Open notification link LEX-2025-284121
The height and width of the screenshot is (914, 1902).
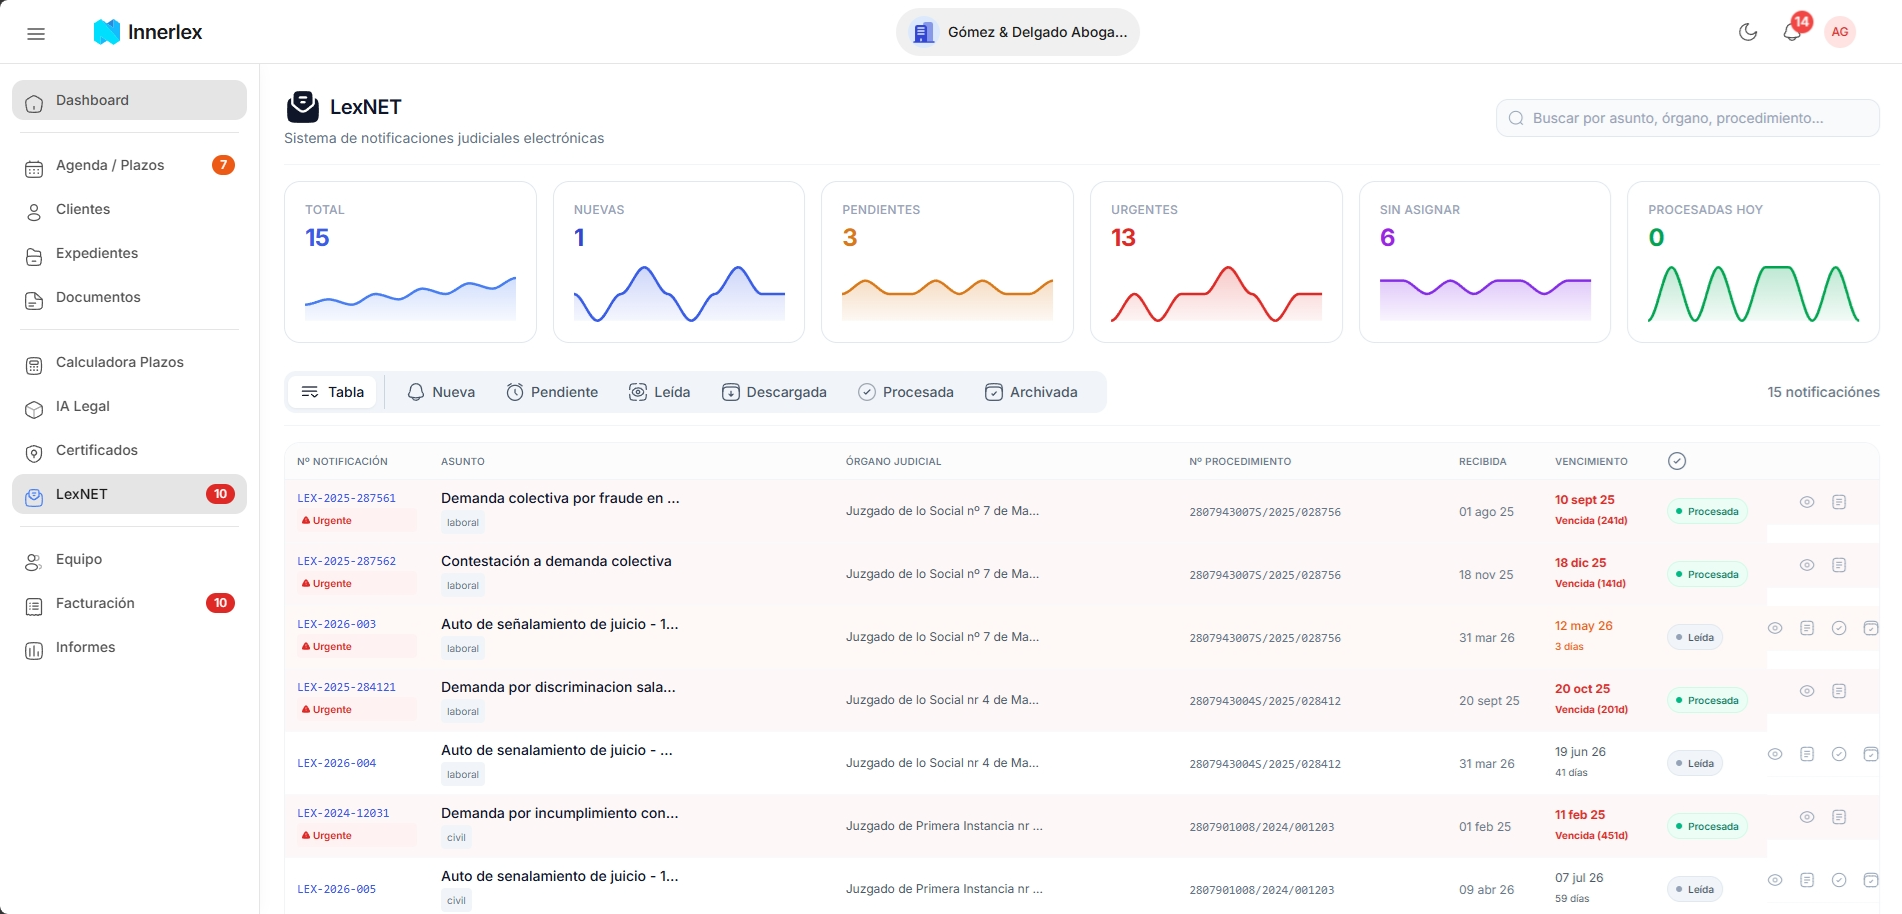click(346, 687)
